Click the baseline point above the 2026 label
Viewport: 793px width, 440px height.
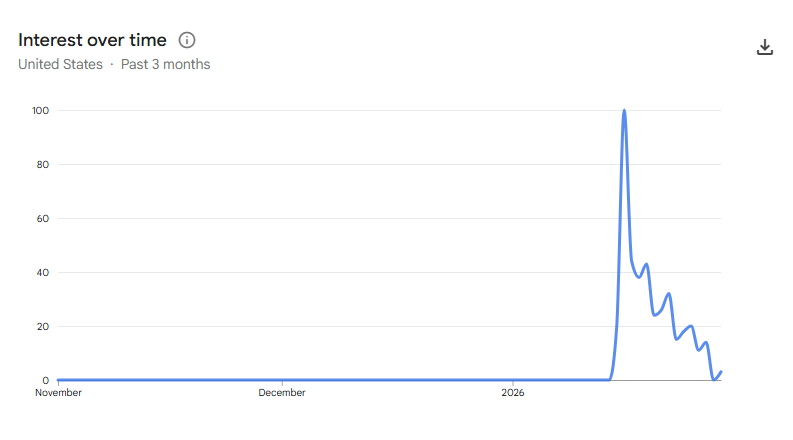(x=512, y=380)
